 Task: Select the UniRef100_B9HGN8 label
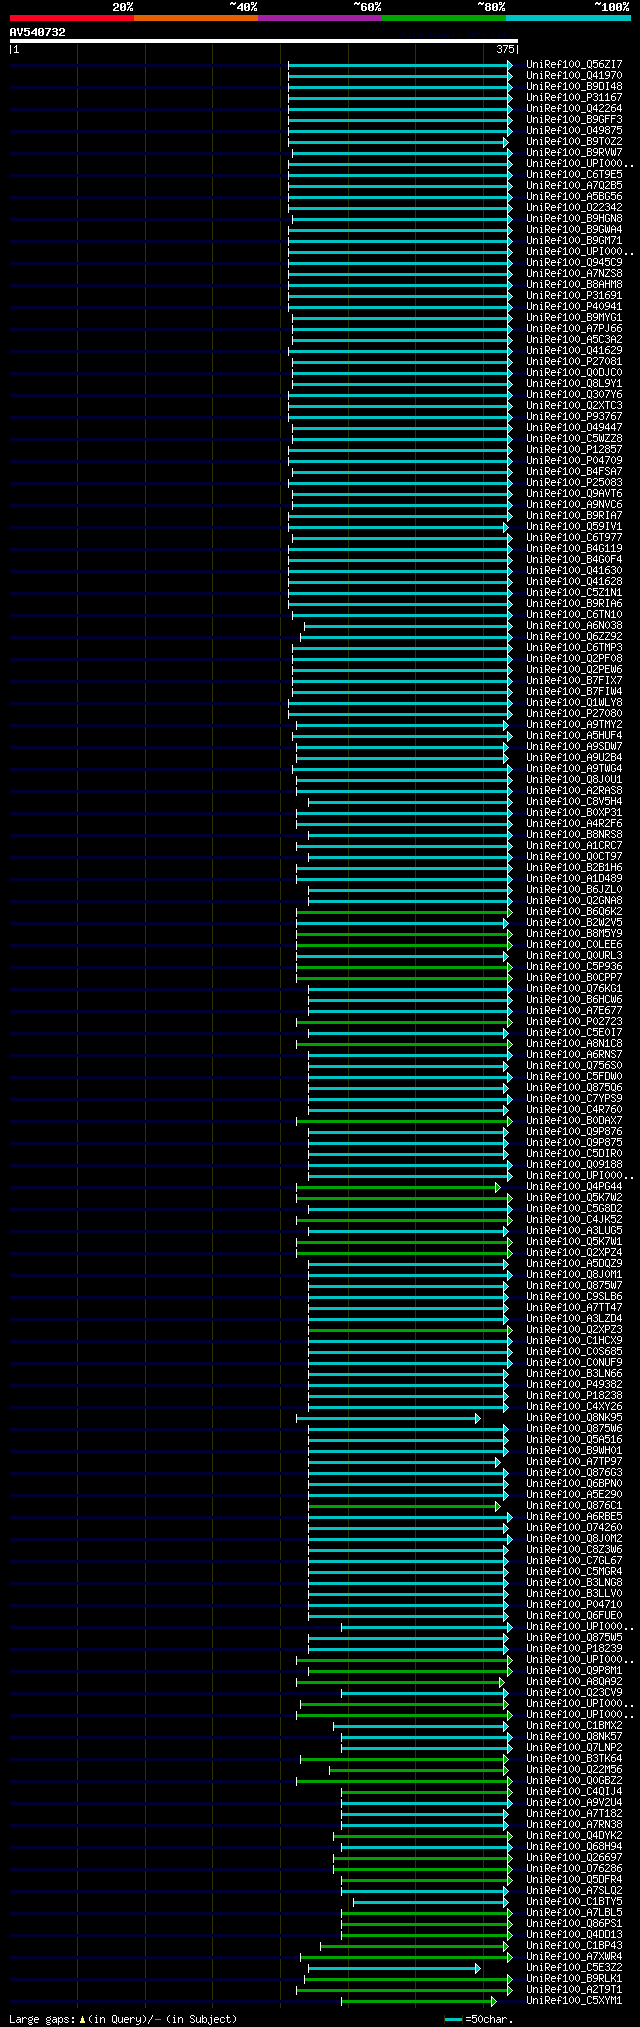(x=574, y=218)
